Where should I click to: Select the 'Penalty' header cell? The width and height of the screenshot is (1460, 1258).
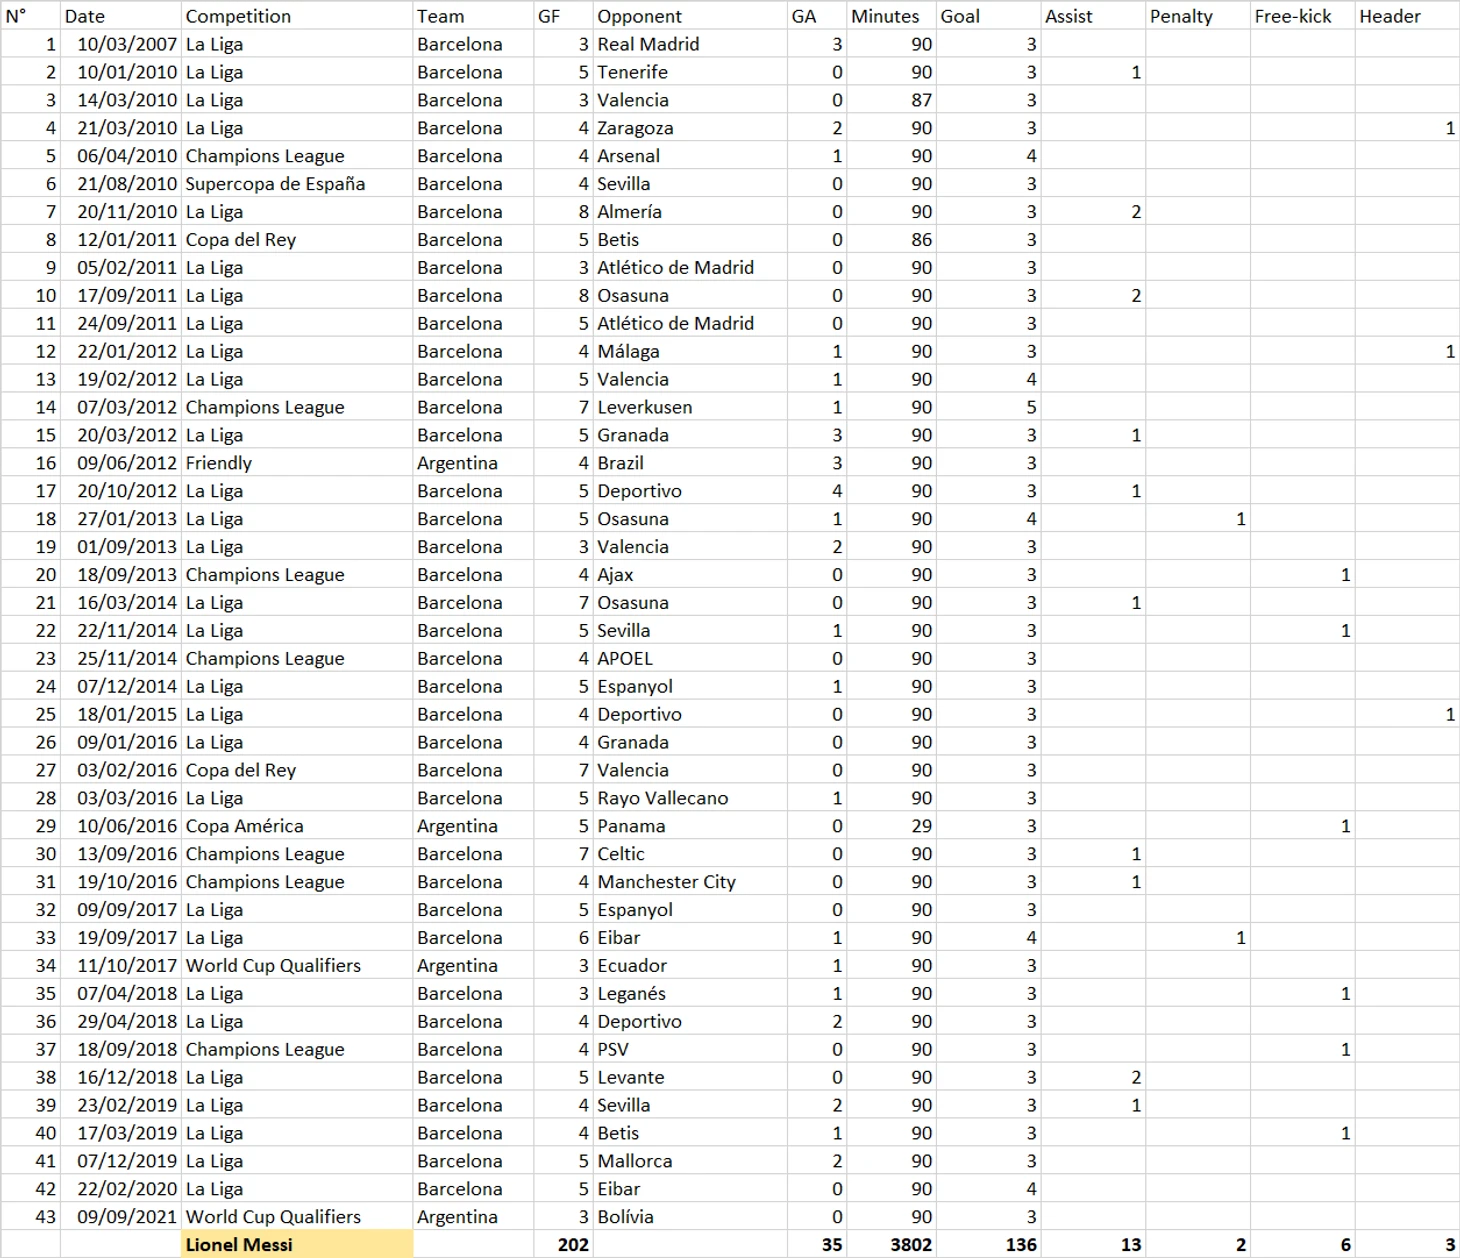point(1197,16)
